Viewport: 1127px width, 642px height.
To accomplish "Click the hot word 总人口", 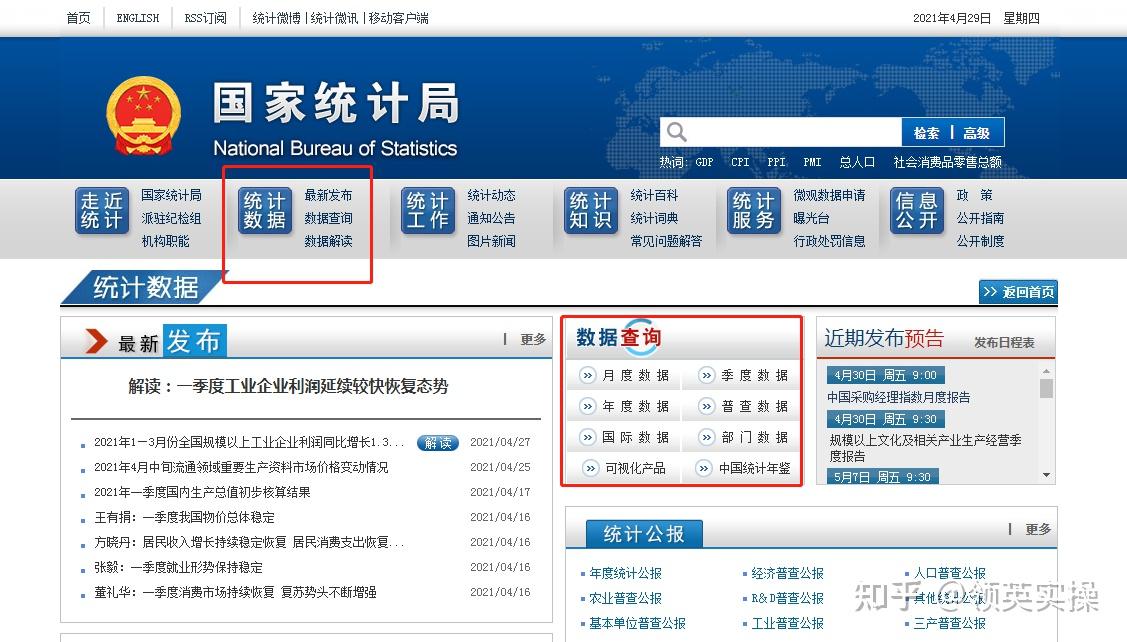I will (x=857, y=162).
